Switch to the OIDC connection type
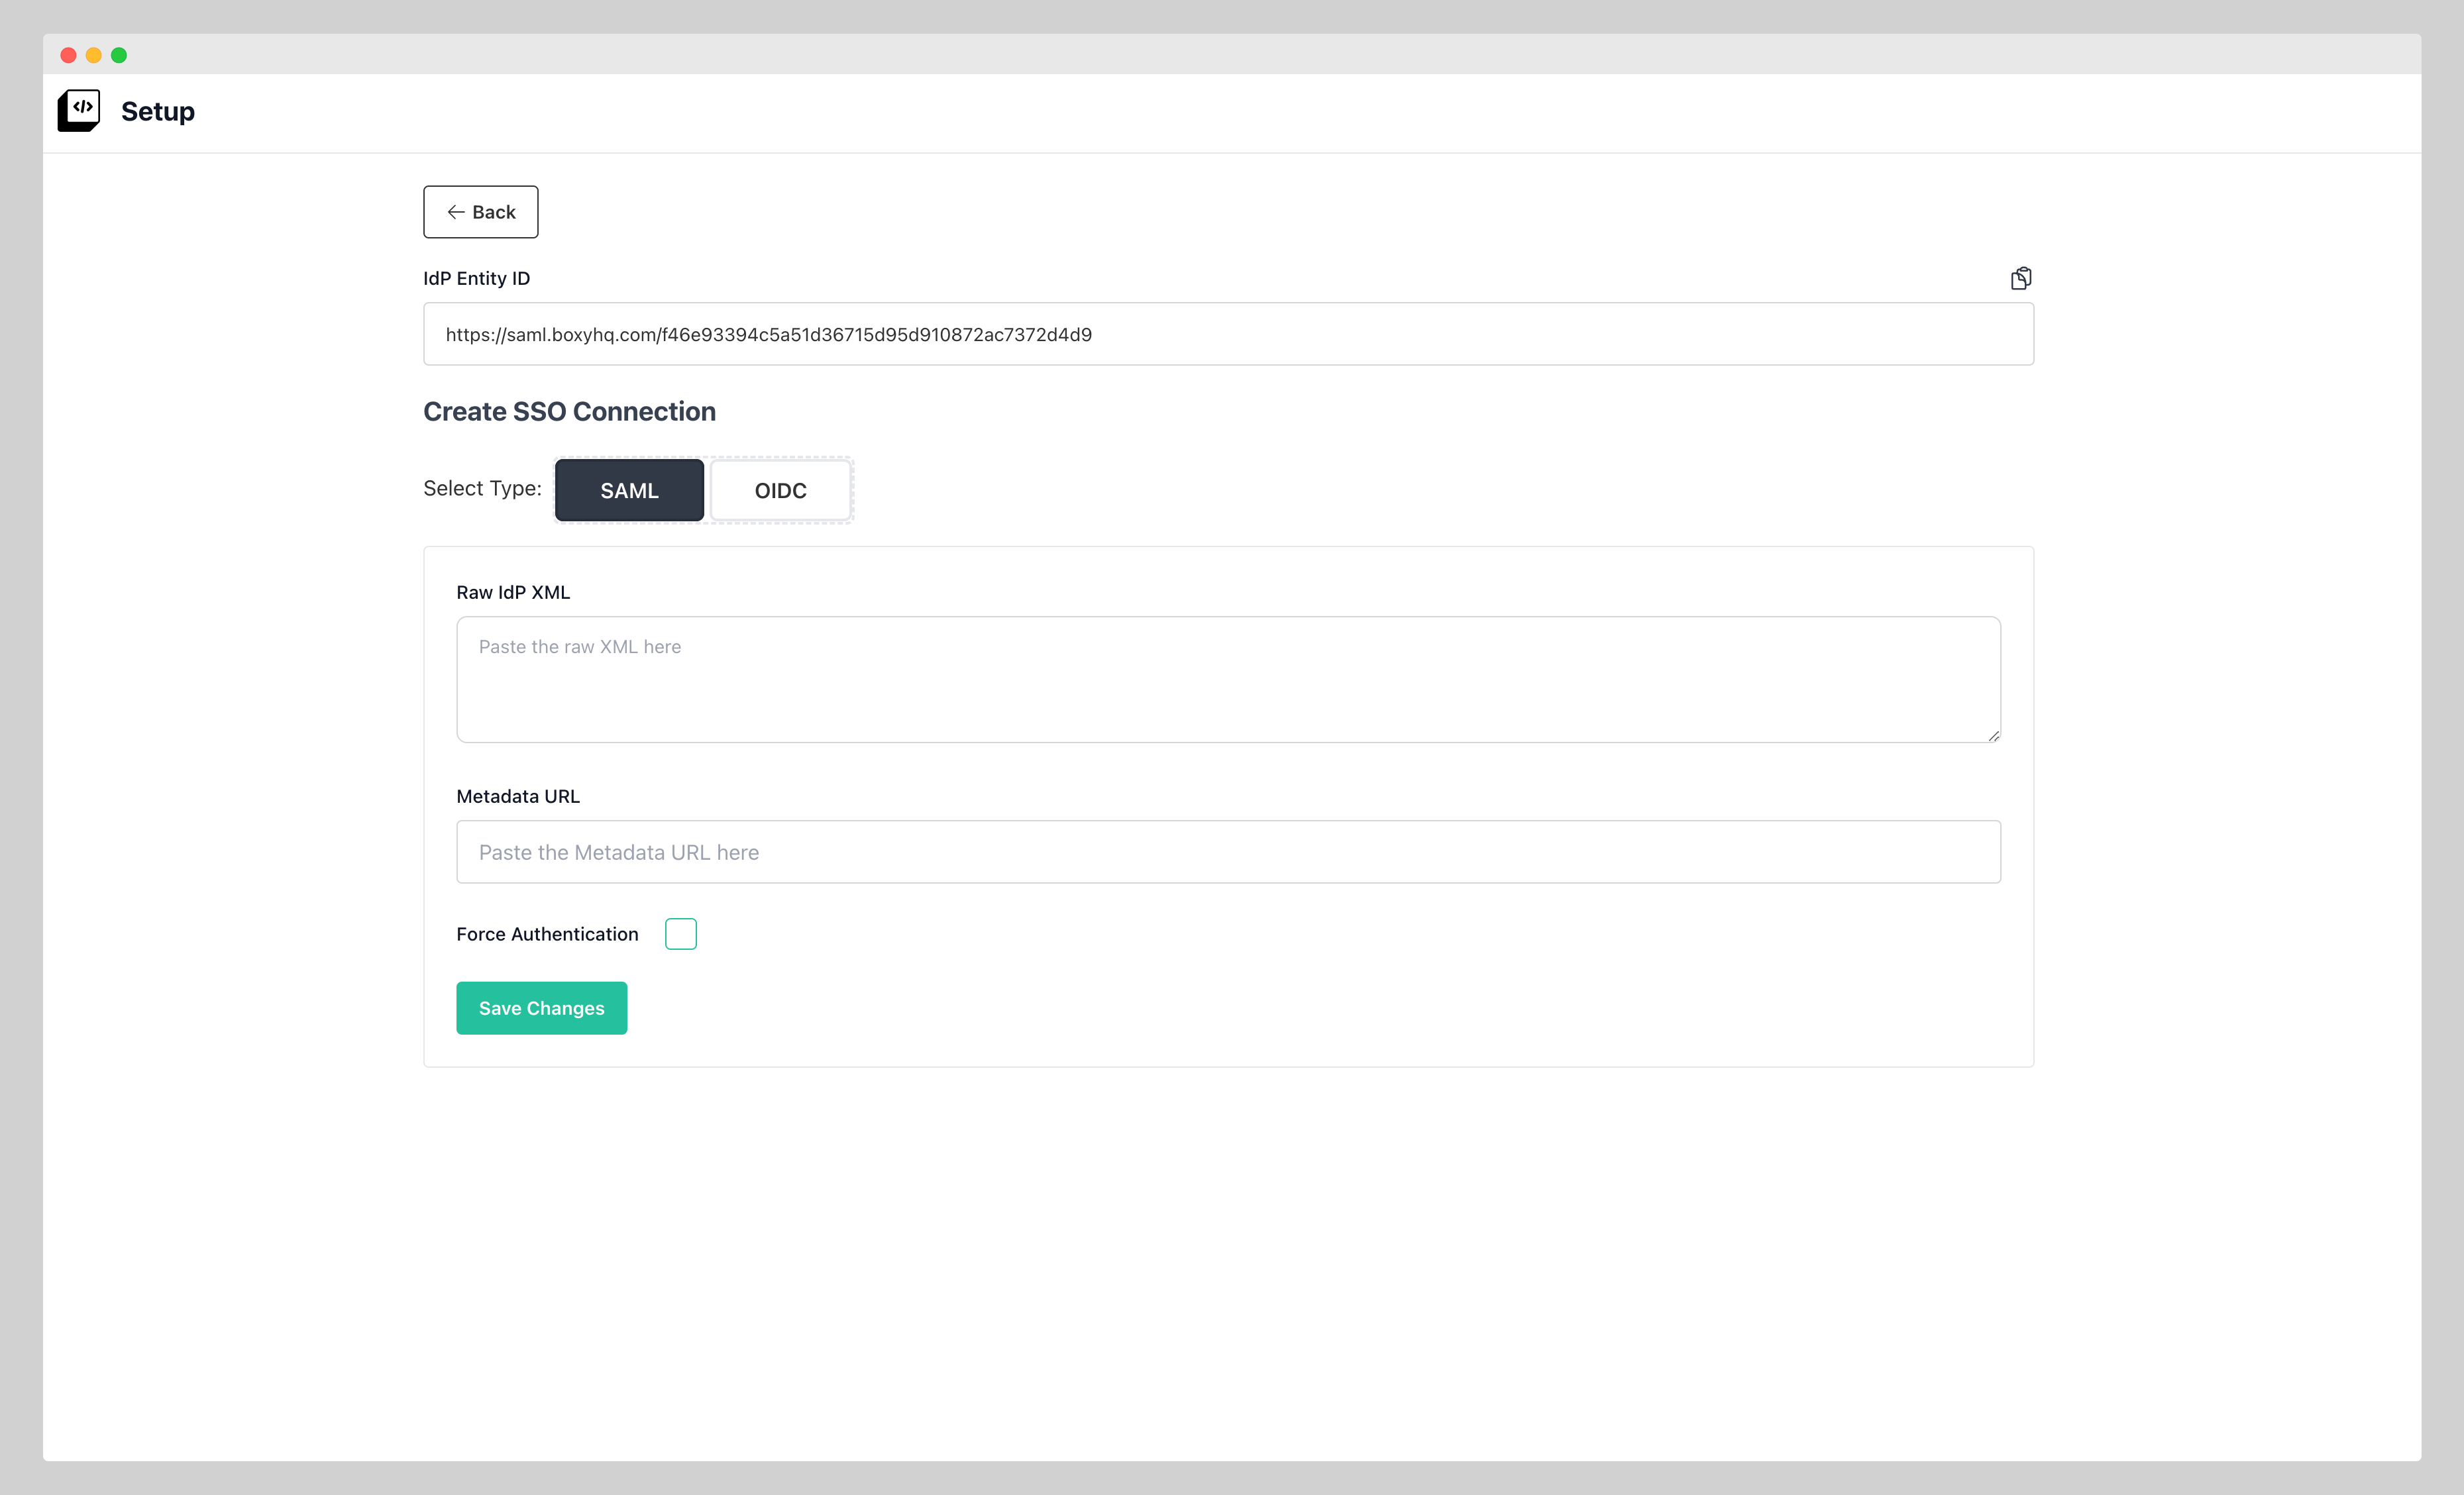This screenshot has height=1495, width=2464. pyautogui.click(x=780, y=490)
